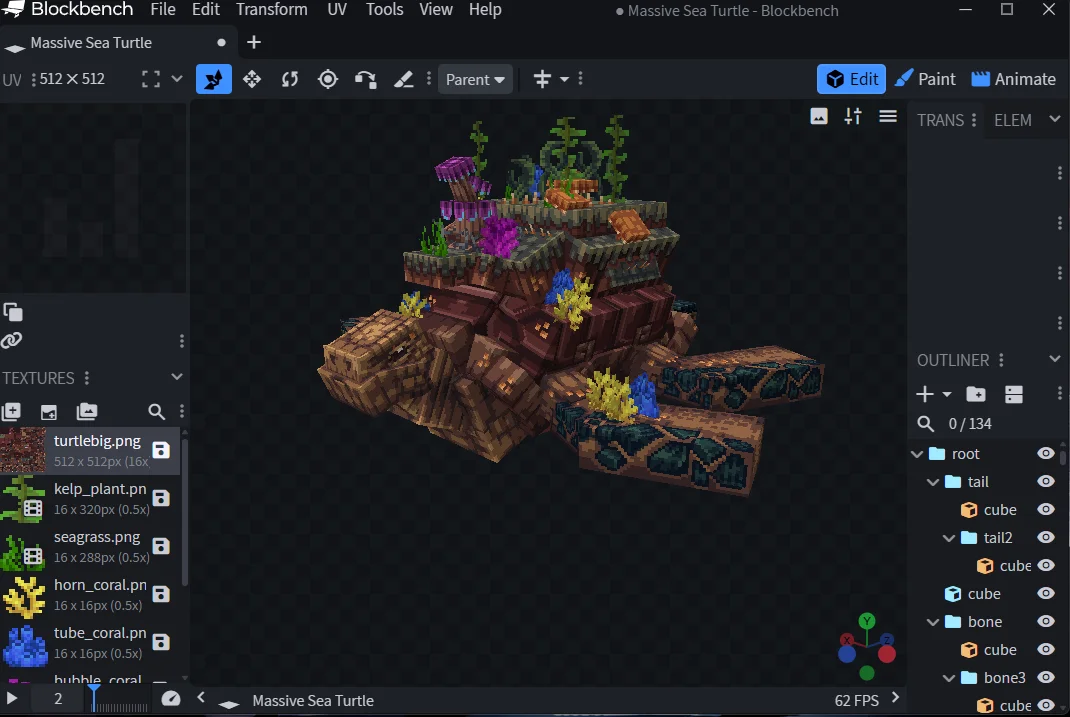Toggle visibility of the tail2 group
The image size is (1070, 717).
[x=1046, y=538]
